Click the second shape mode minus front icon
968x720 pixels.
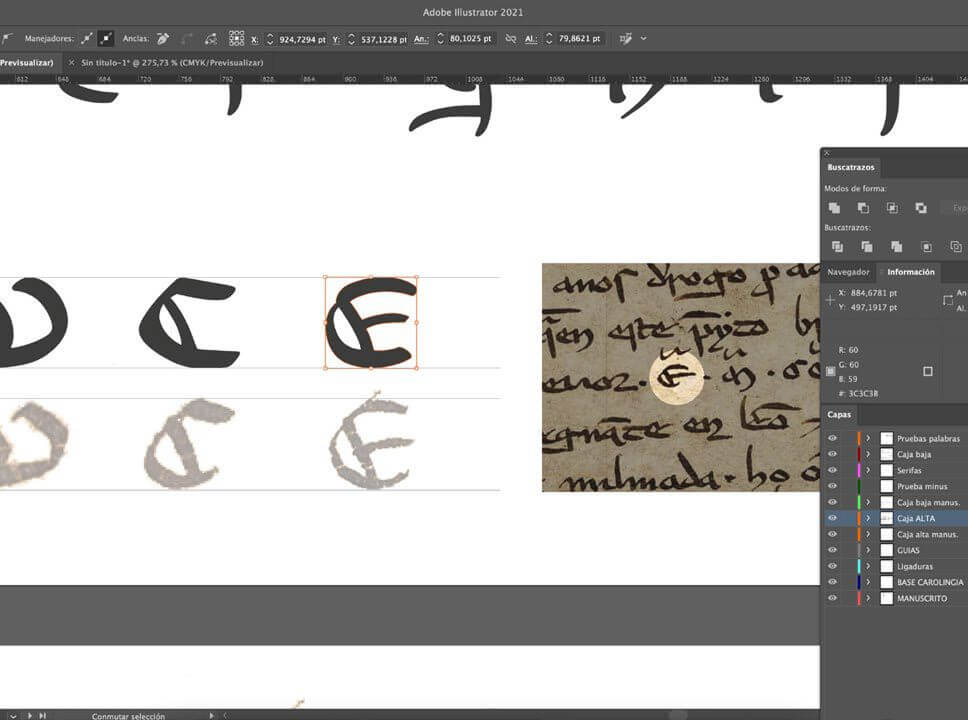(863, 208)
